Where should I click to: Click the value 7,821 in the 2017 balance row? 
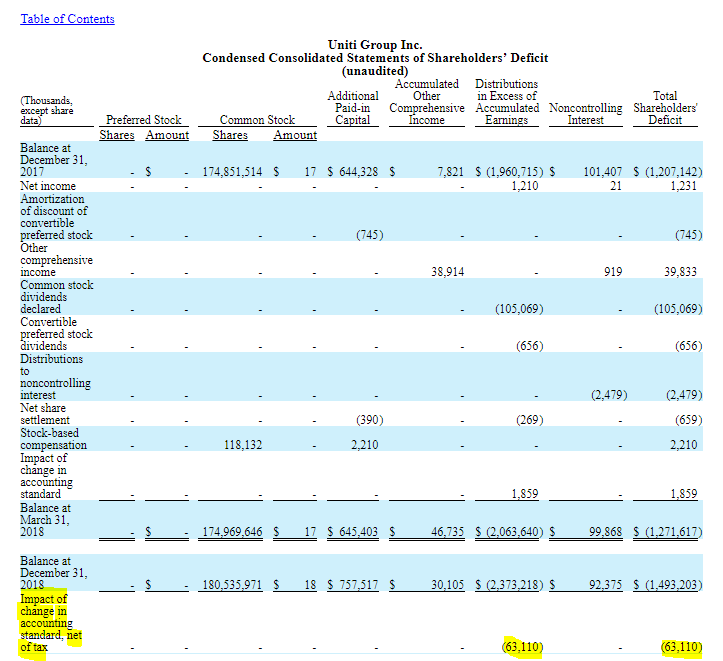(450, 172)
